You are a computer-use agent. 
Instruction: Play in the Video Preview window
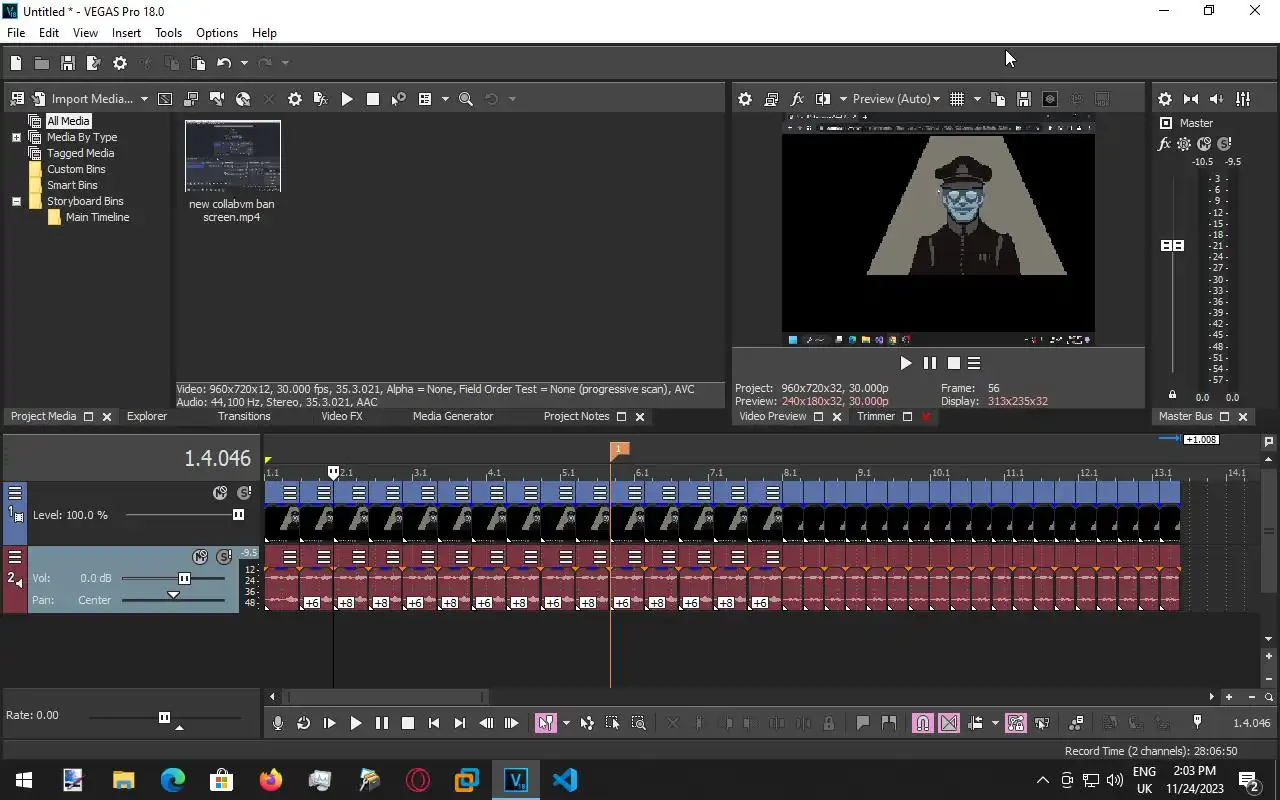[906, 363]
